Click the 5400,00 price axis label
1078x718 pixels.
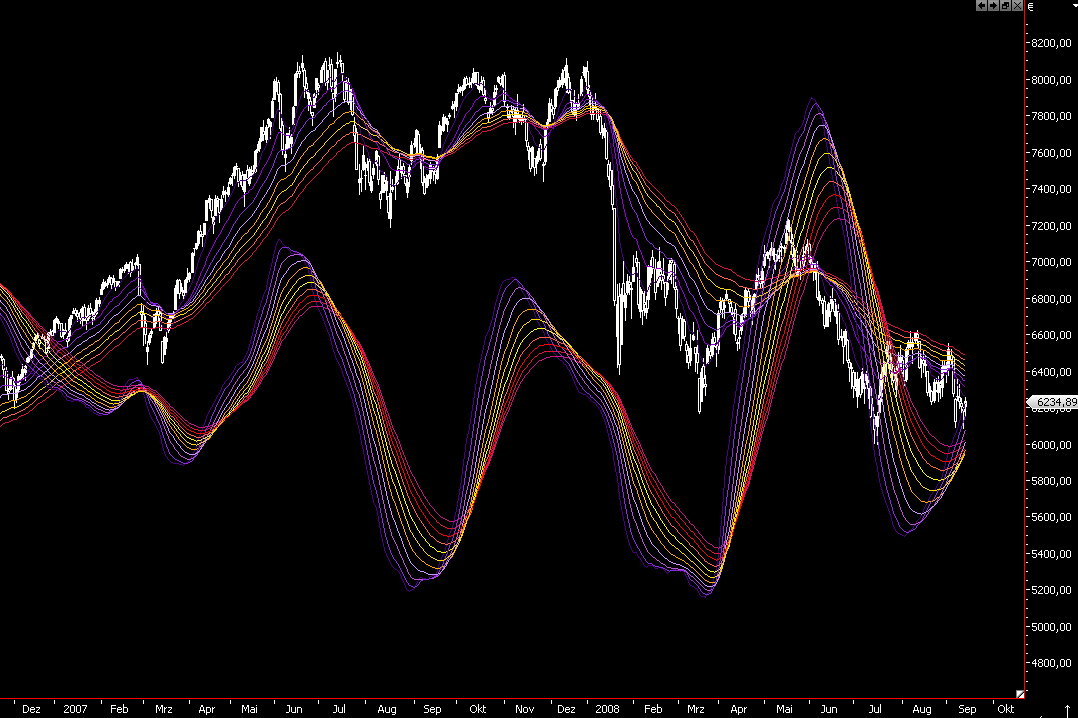point(1051,554)
